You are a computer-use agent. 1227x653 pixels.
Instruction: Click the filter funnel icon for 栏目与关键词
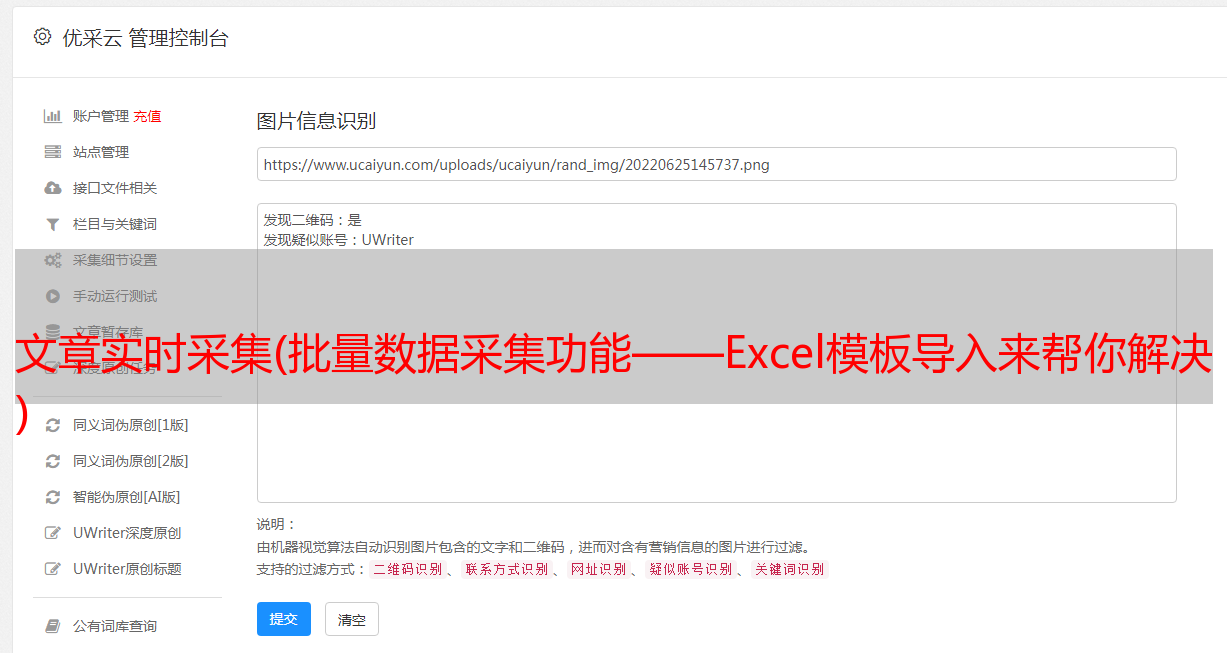point(53,224)
